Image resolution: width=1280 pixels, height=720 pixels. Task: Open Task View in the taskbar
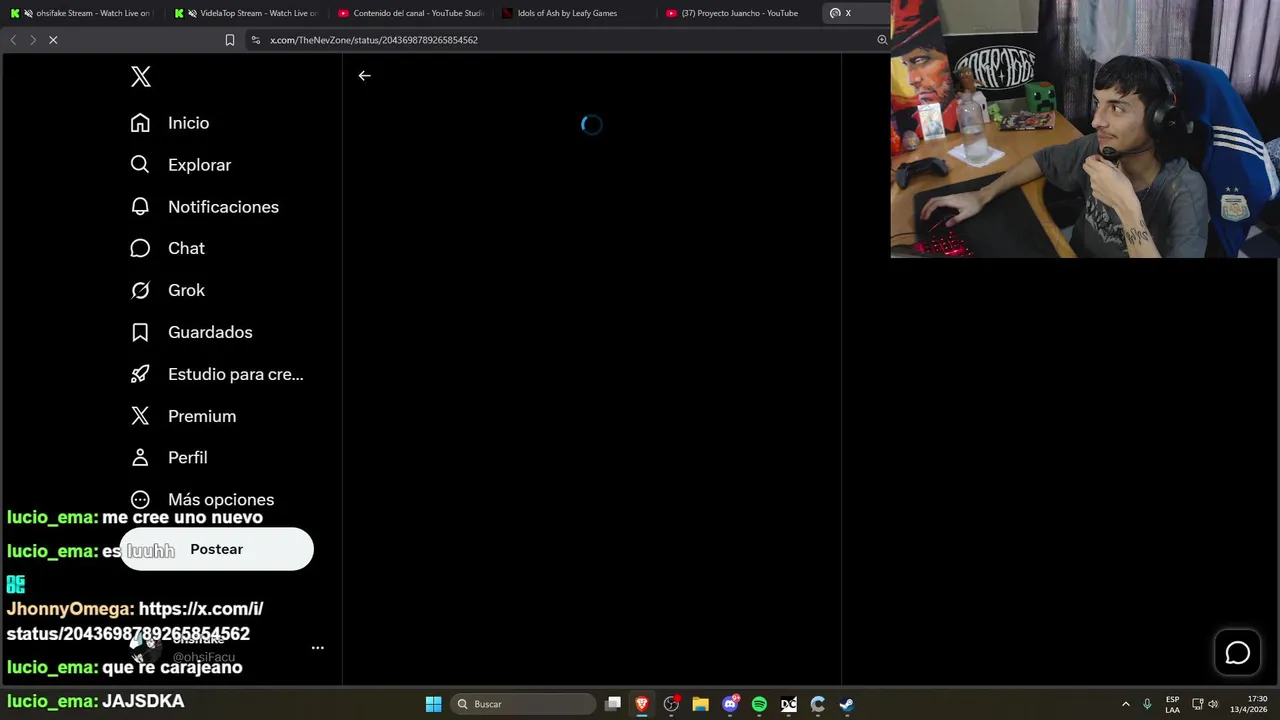coord(614,704)
